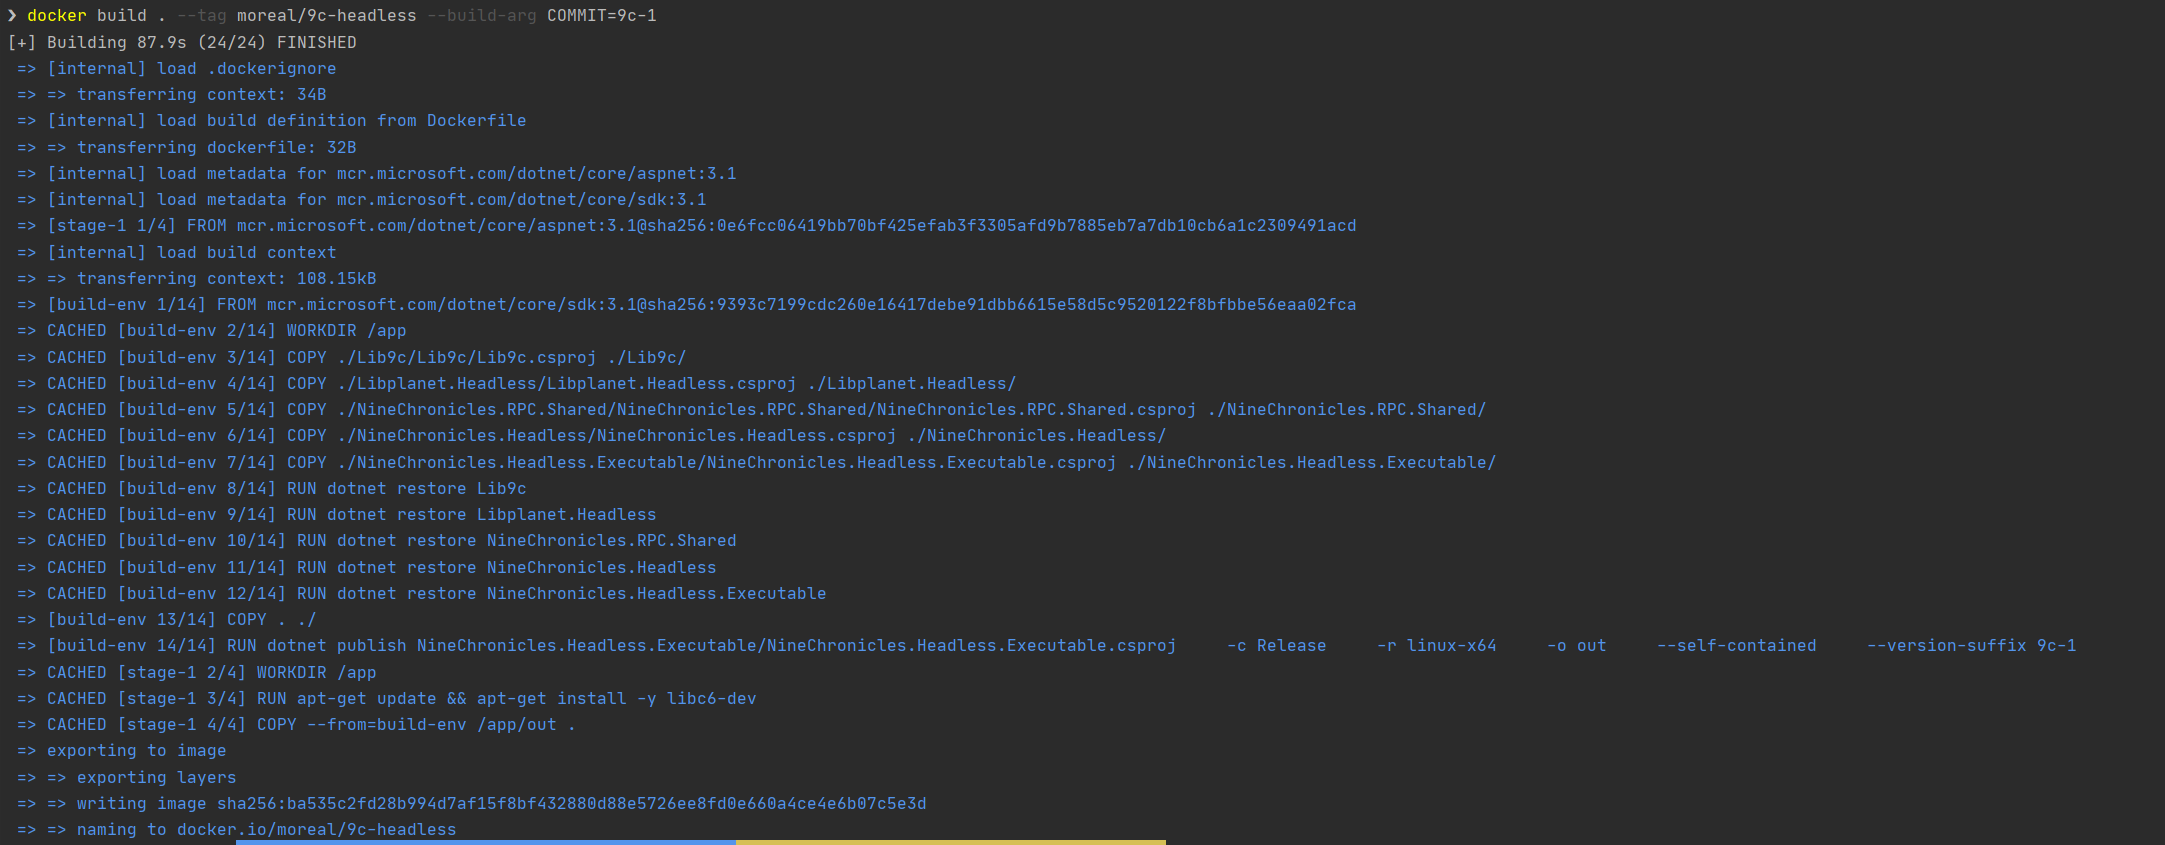Click '[stage-1 2/4] WORKDIR /app' line
2165x845 pixels.
tap(197, 672)
